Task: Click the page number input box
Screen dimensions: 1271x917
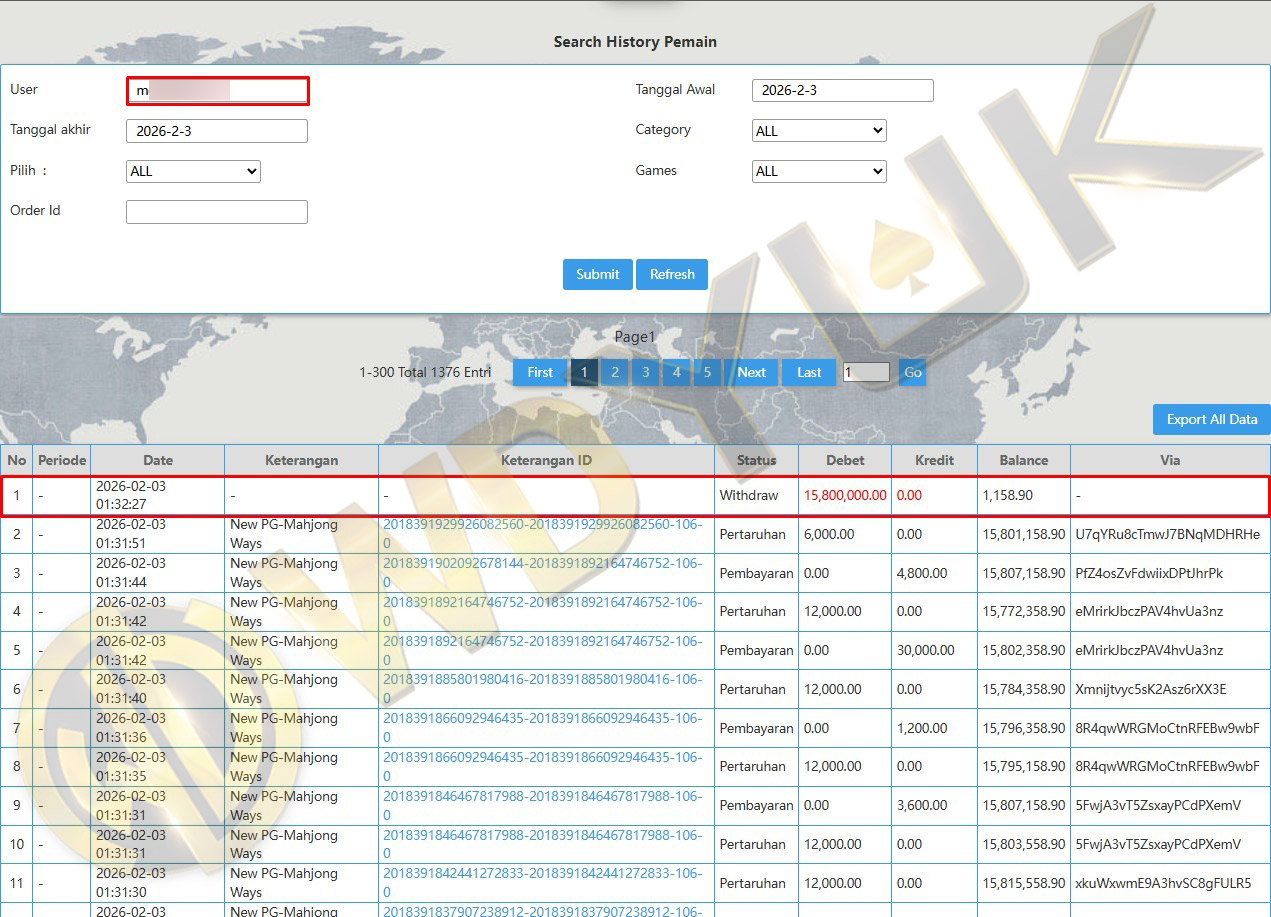Action: pyautogui.click(x=865, y=373)
